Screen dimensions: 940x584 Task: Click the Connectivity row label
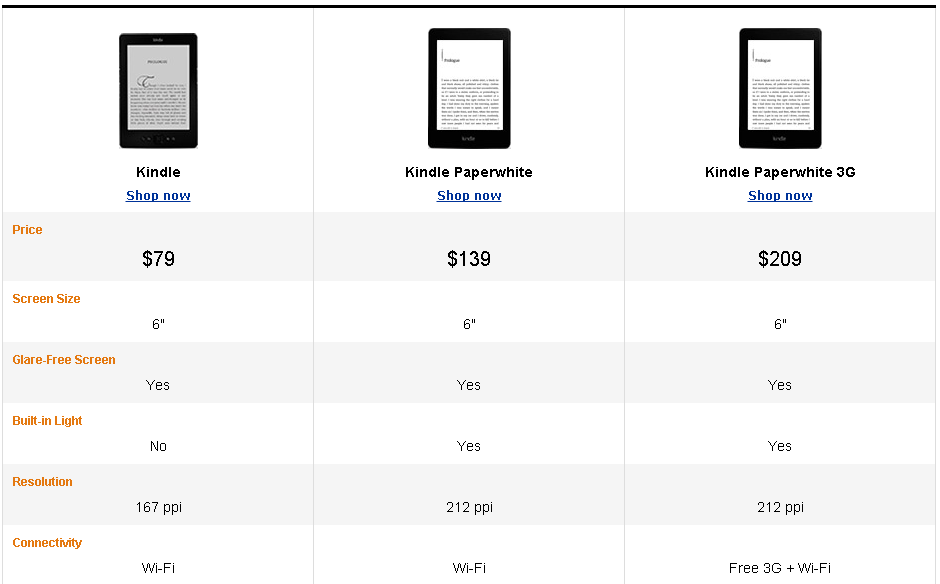click(x=47, y=543)
